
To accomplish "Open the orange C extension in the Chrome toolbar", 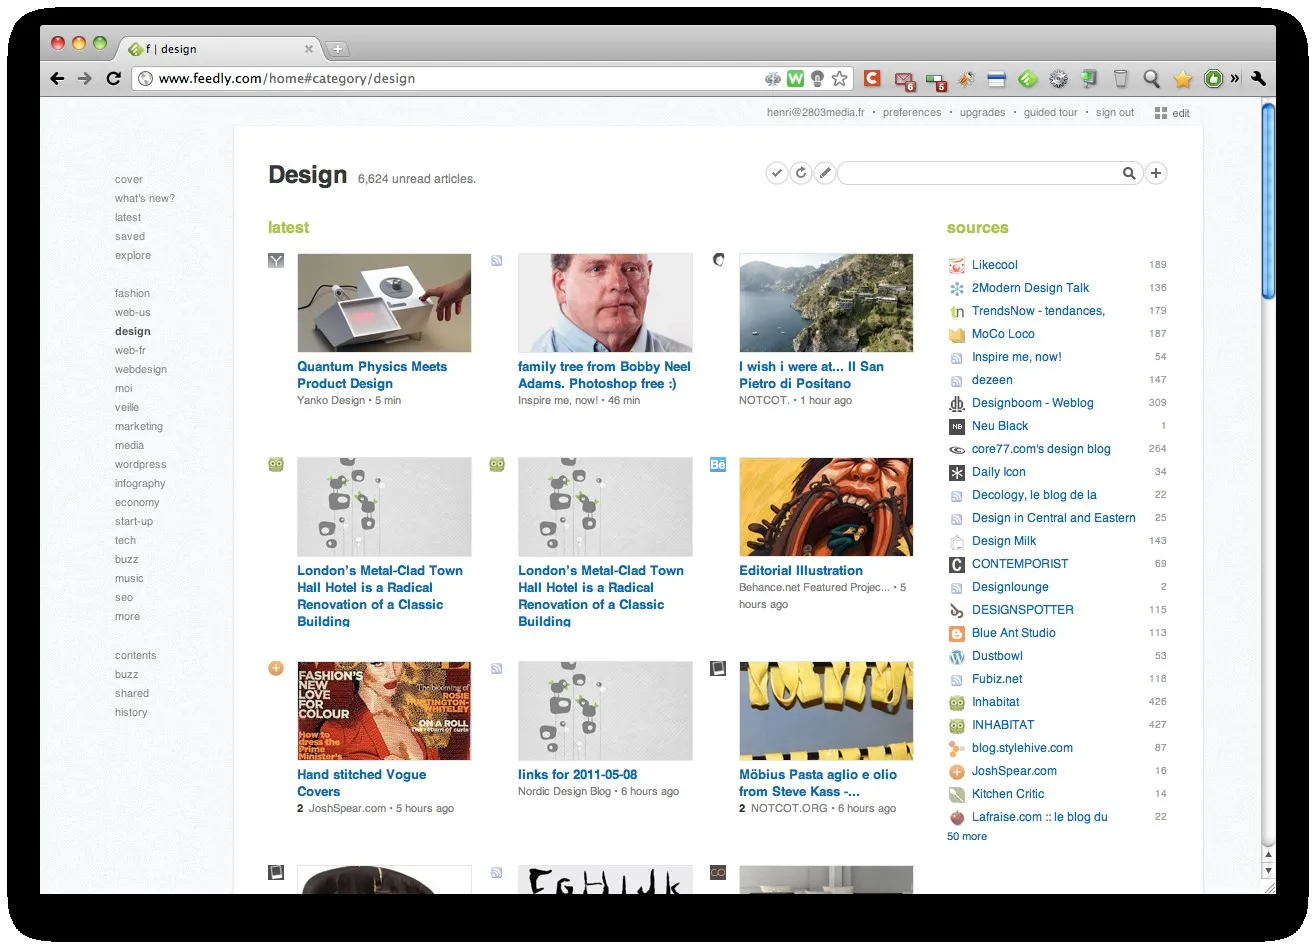I will [x=873, y=78].
